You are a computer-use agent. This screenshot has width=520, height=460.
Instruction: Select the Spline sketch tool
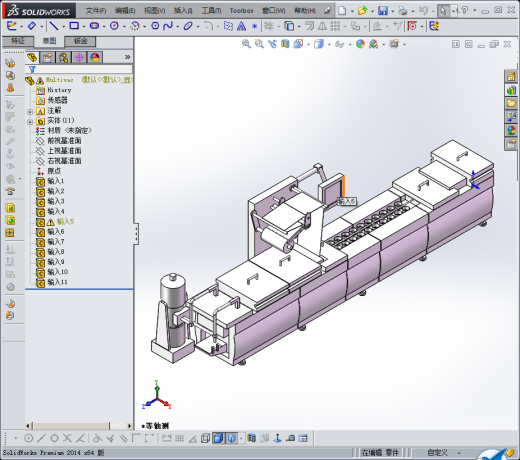(x=168, y=26)
